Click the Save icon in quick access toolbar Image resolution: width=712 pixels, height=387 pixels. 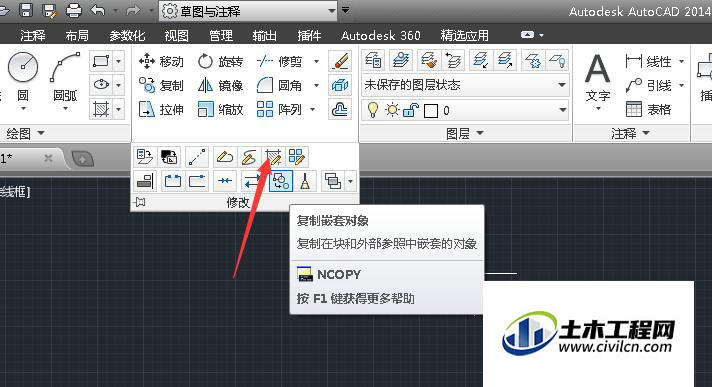click(x=26, y=10)
